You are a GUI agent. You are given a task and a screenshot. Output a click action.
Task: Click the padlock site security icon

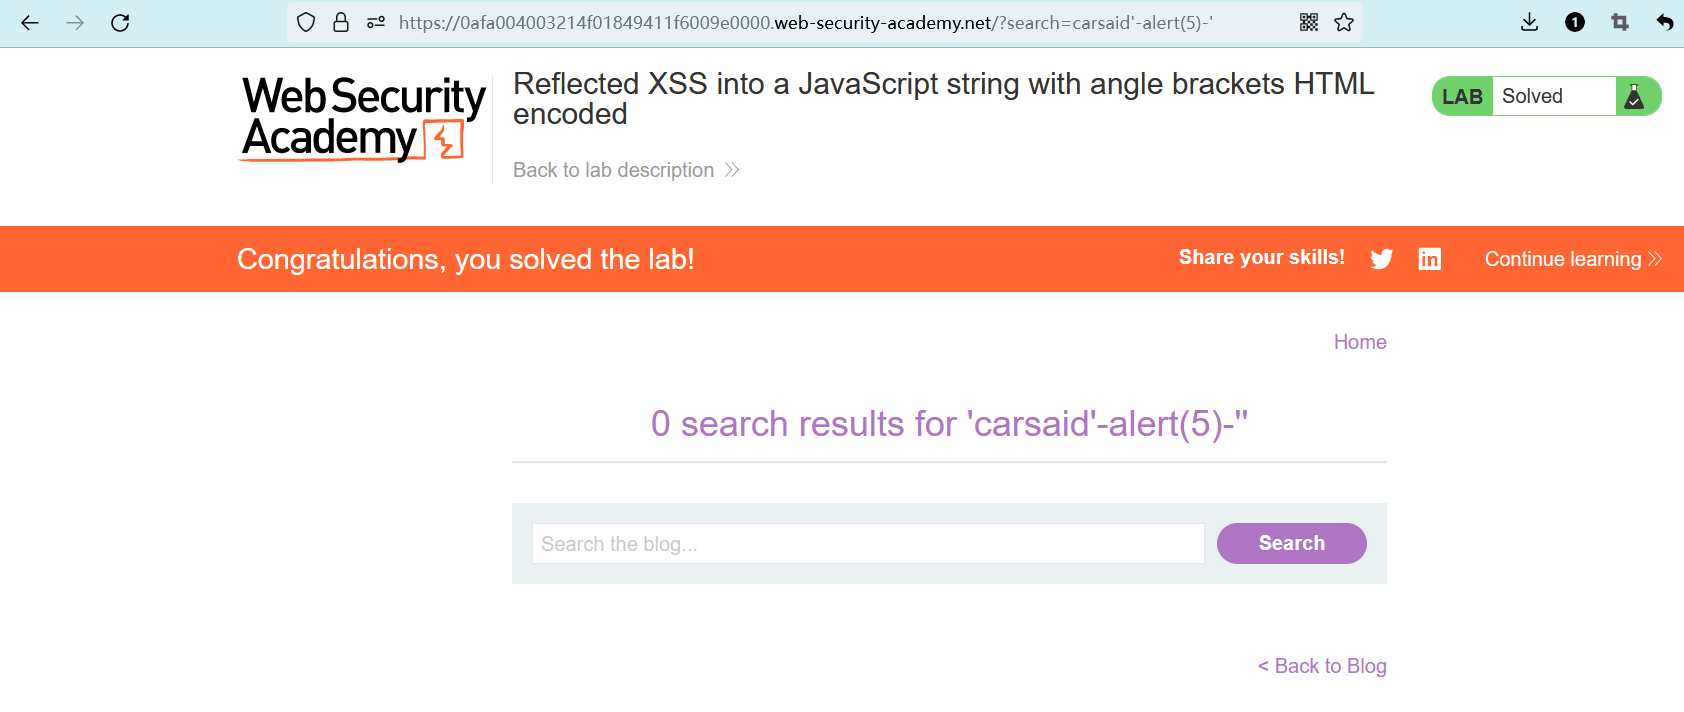pyautogui.click(x=341, y=23)
